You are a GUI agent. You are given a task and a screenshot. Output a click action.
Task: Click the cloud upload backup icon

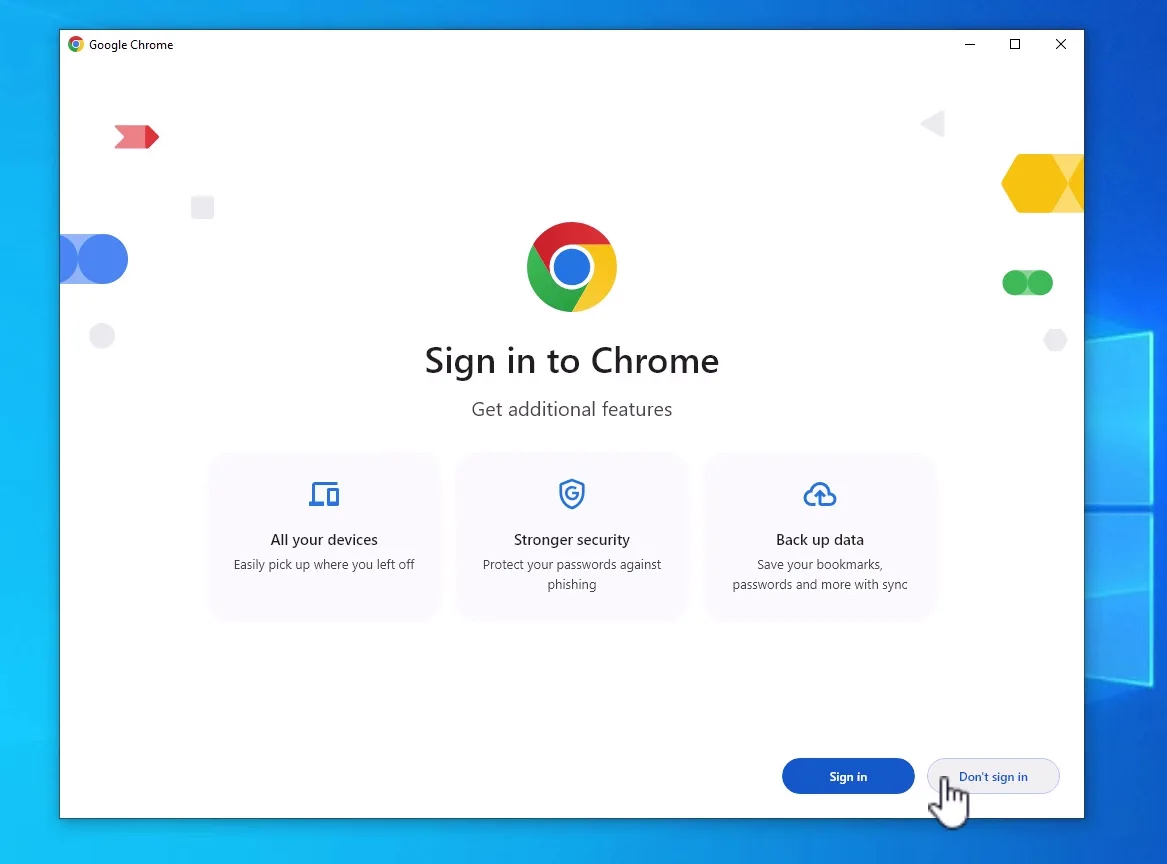coord(819,494)
